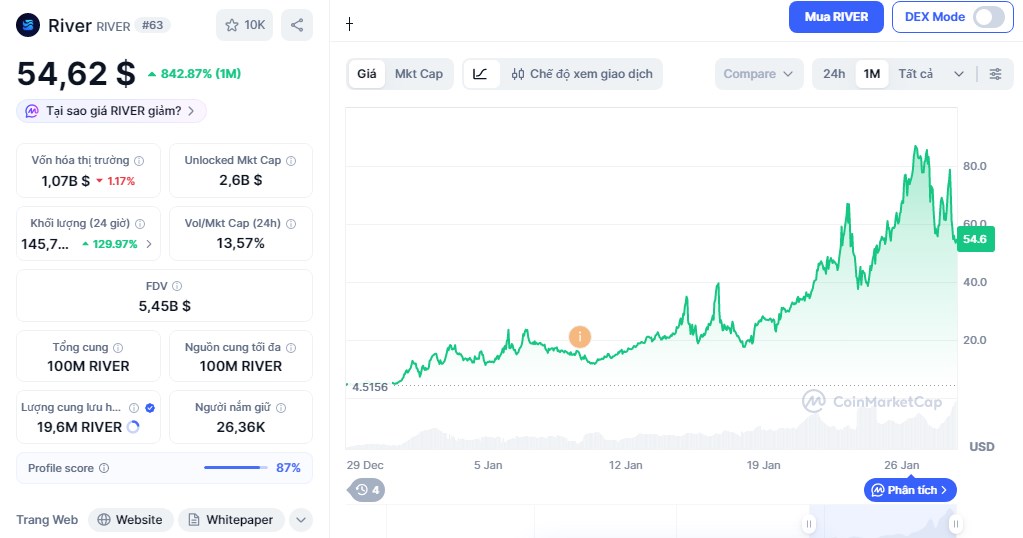
Task: Add River to watchlist with star button
Action: [245, 25]
